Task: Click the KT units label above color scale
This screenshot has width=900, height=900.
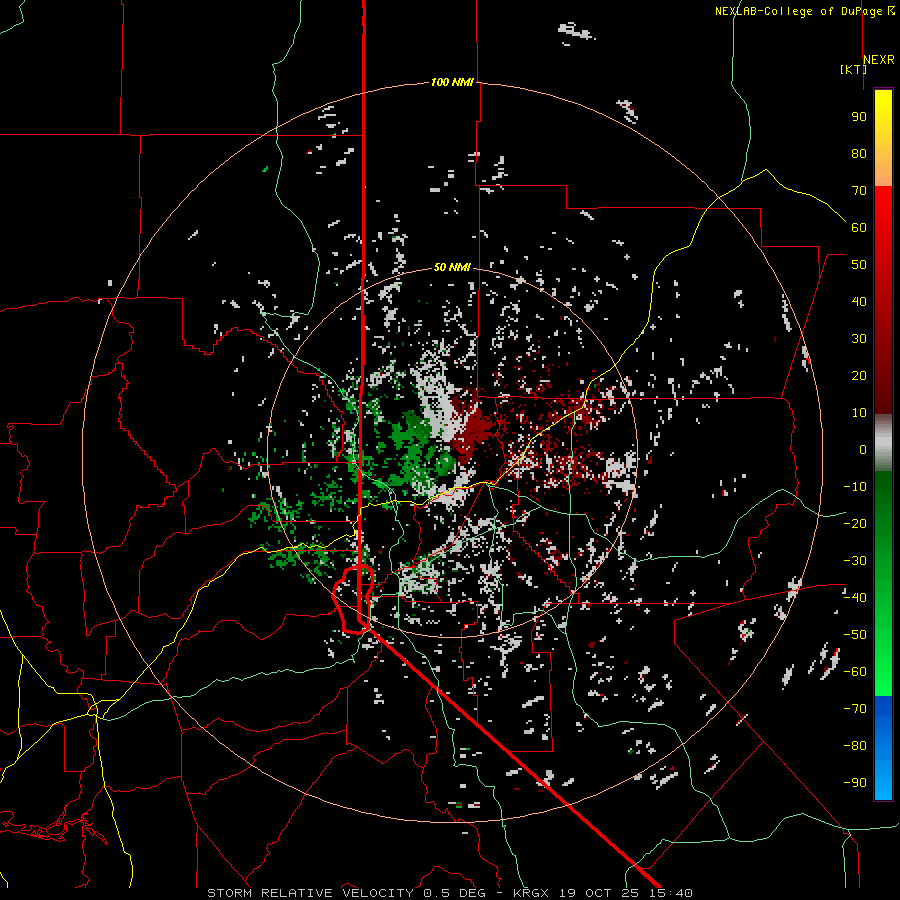Action: click(x=854, y=69)
